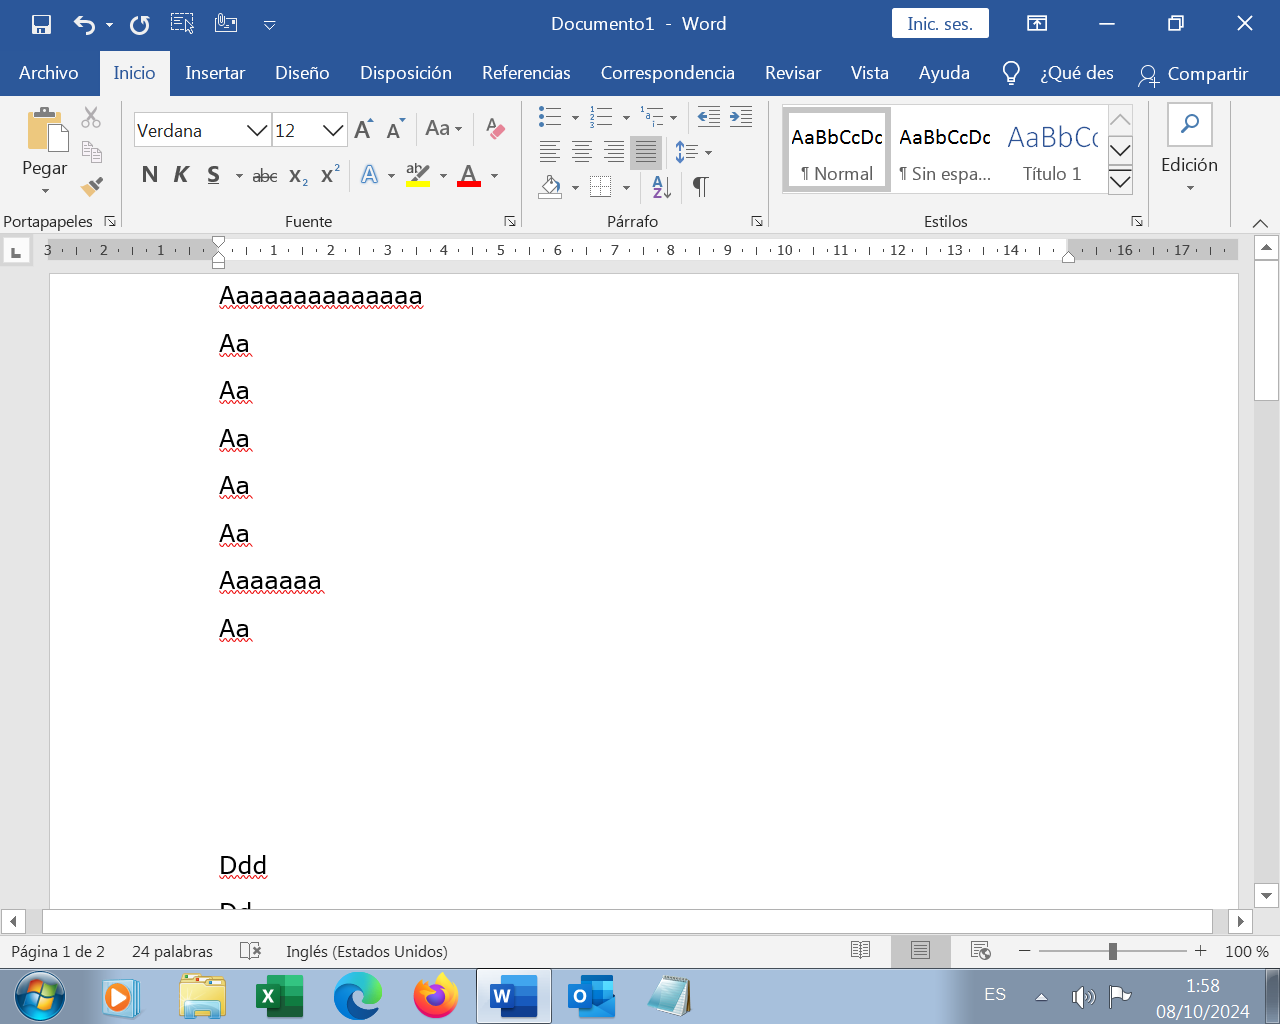
Task: Open the Revisar ribbon tab
Action: (x=793, y=73)
